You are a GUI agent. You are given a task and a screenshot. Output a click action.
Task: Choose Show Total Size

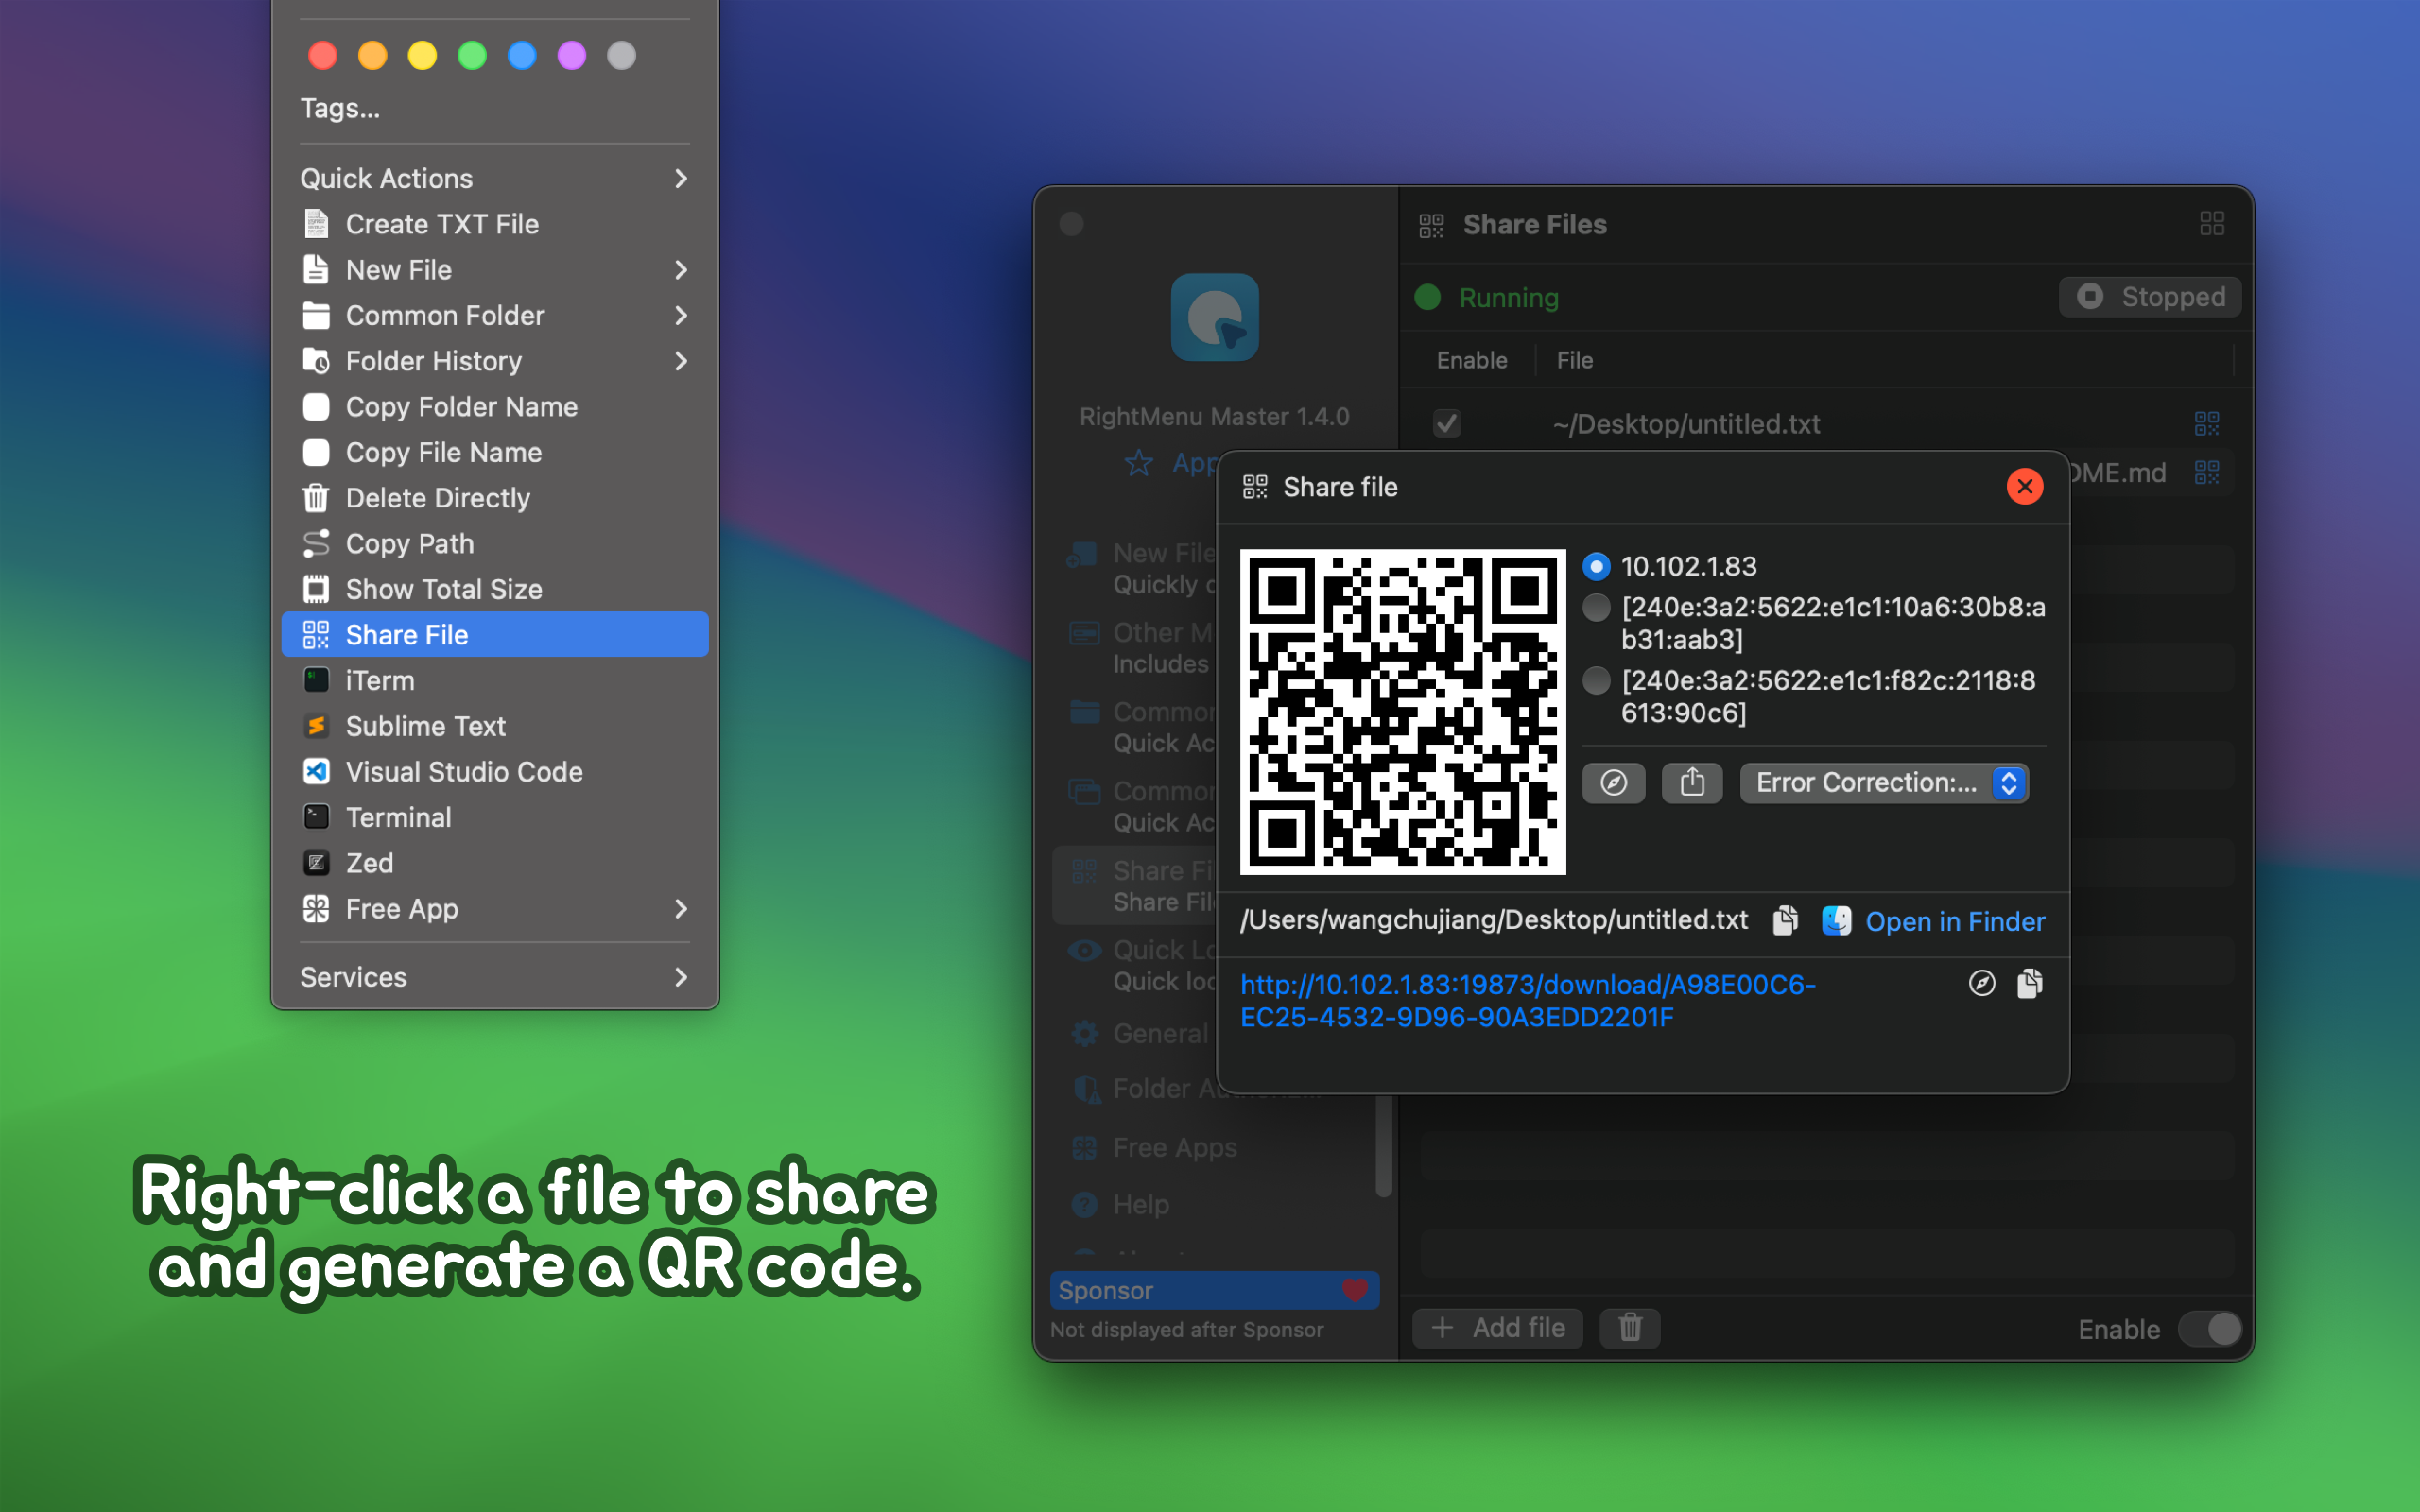click(495, 590)
